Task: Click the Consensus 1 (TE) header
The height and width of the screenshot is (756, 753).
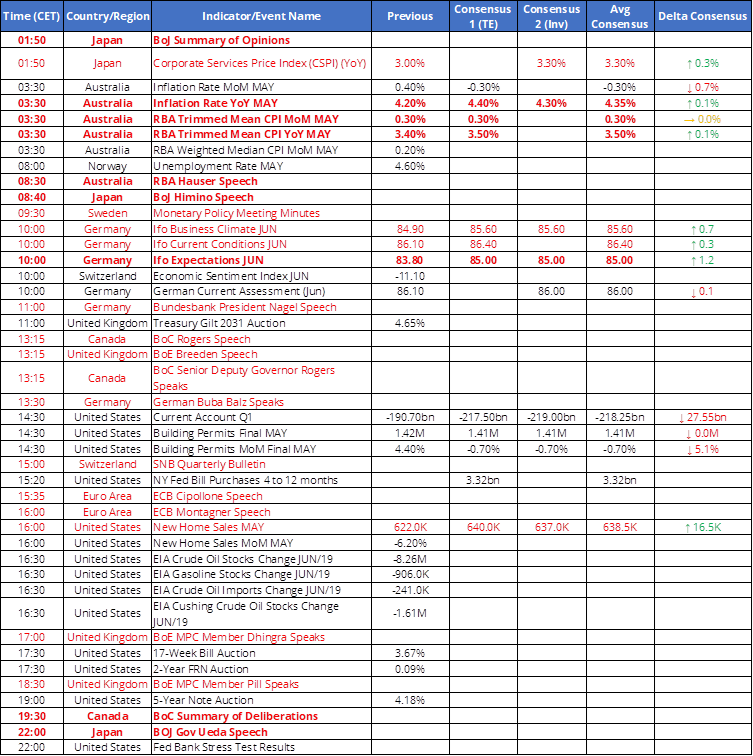Action: coord(483,16)
